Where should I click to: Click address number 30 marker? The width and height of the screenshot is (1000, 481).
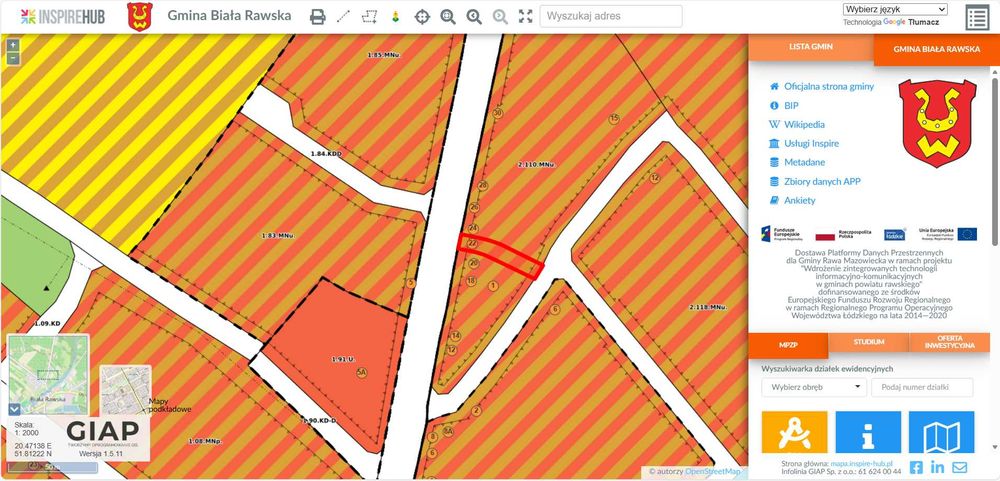pyautogui.click(x=498, y=112)
